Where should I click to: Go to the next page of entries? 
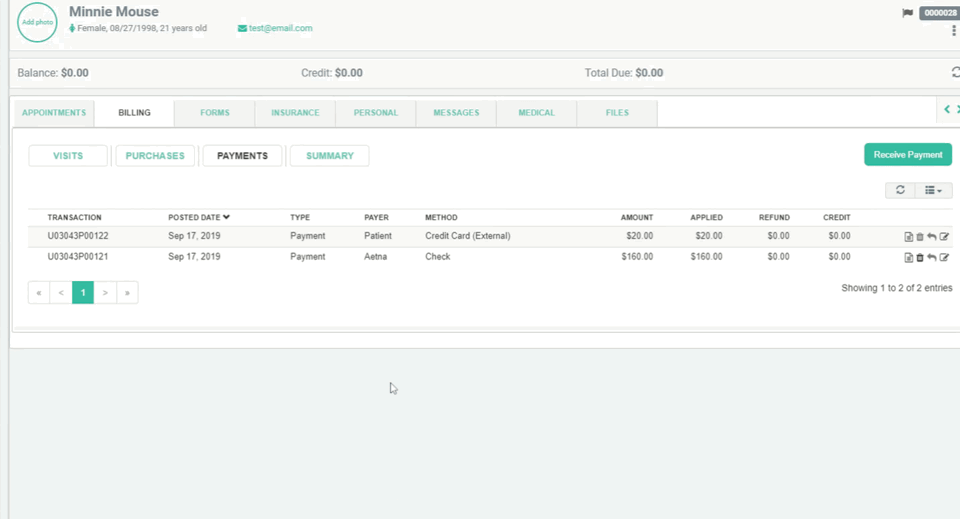click(x=105, y=293)
